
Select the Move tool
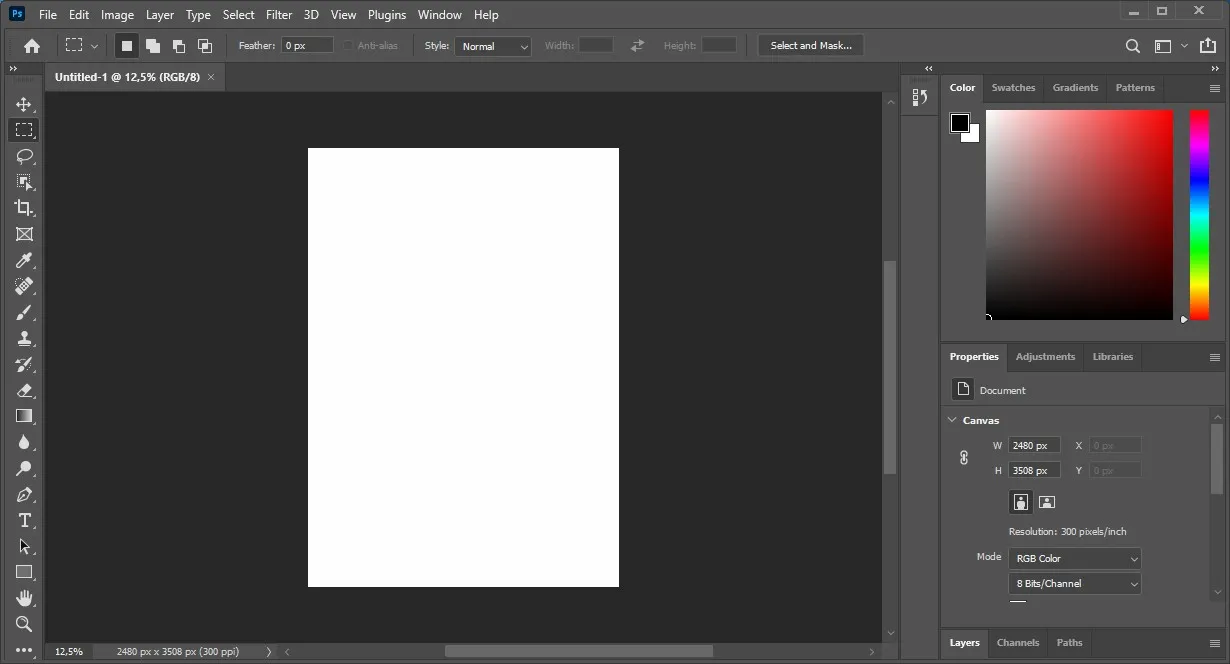click(24, 103)
